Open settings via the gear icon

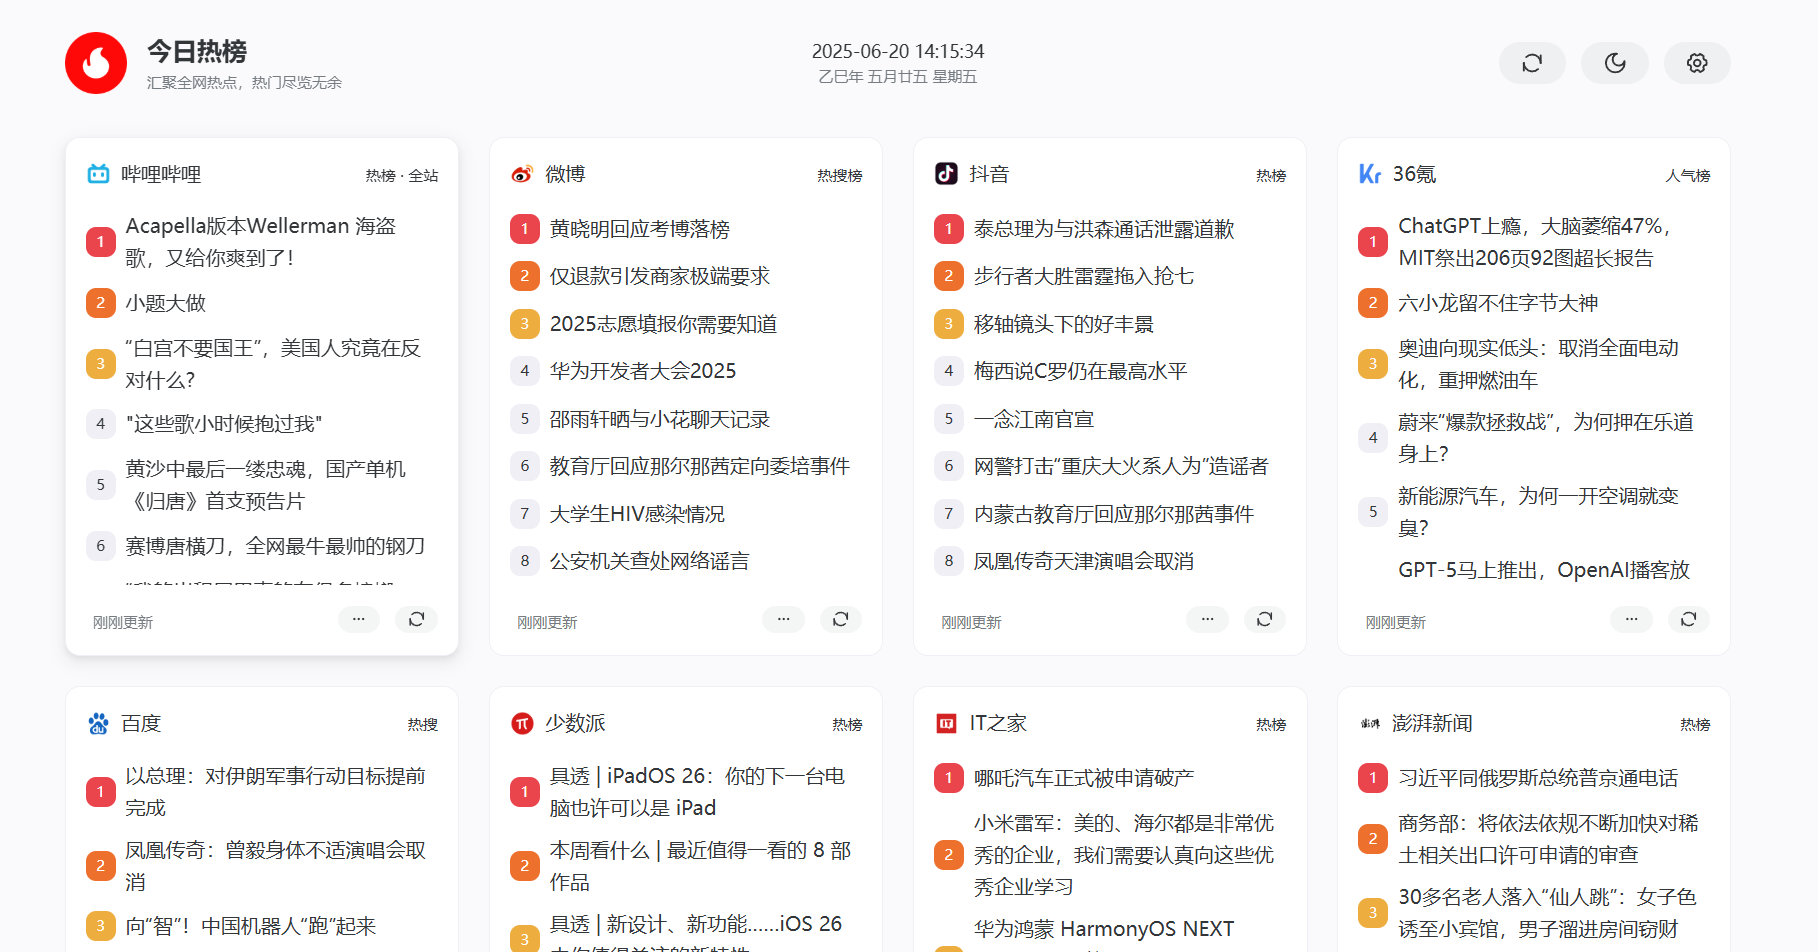click(1696, 63)
